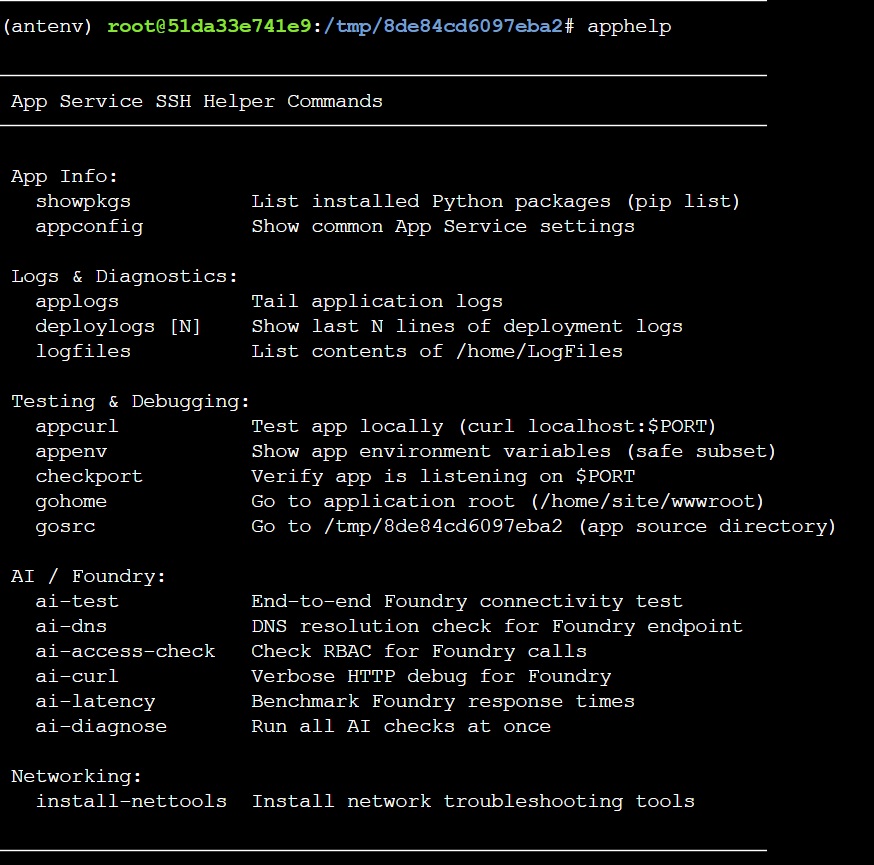
Task: Click the ai-test command name
Action: click(77, 601)
